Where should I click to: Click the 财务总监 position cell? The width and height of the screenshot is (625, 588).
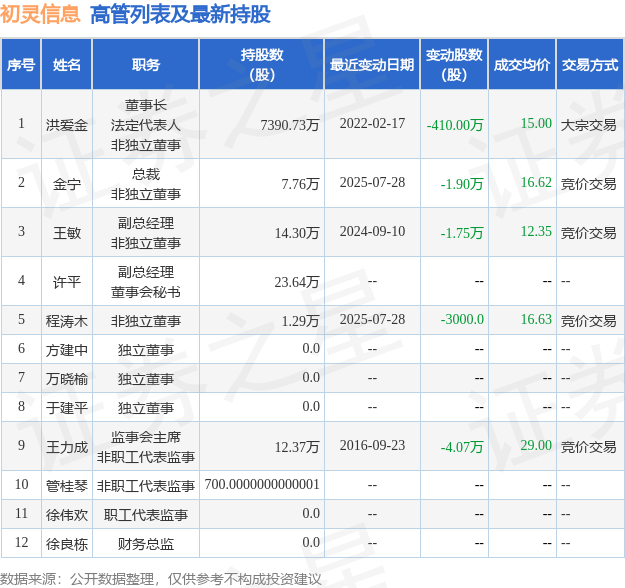click(146, 544)
